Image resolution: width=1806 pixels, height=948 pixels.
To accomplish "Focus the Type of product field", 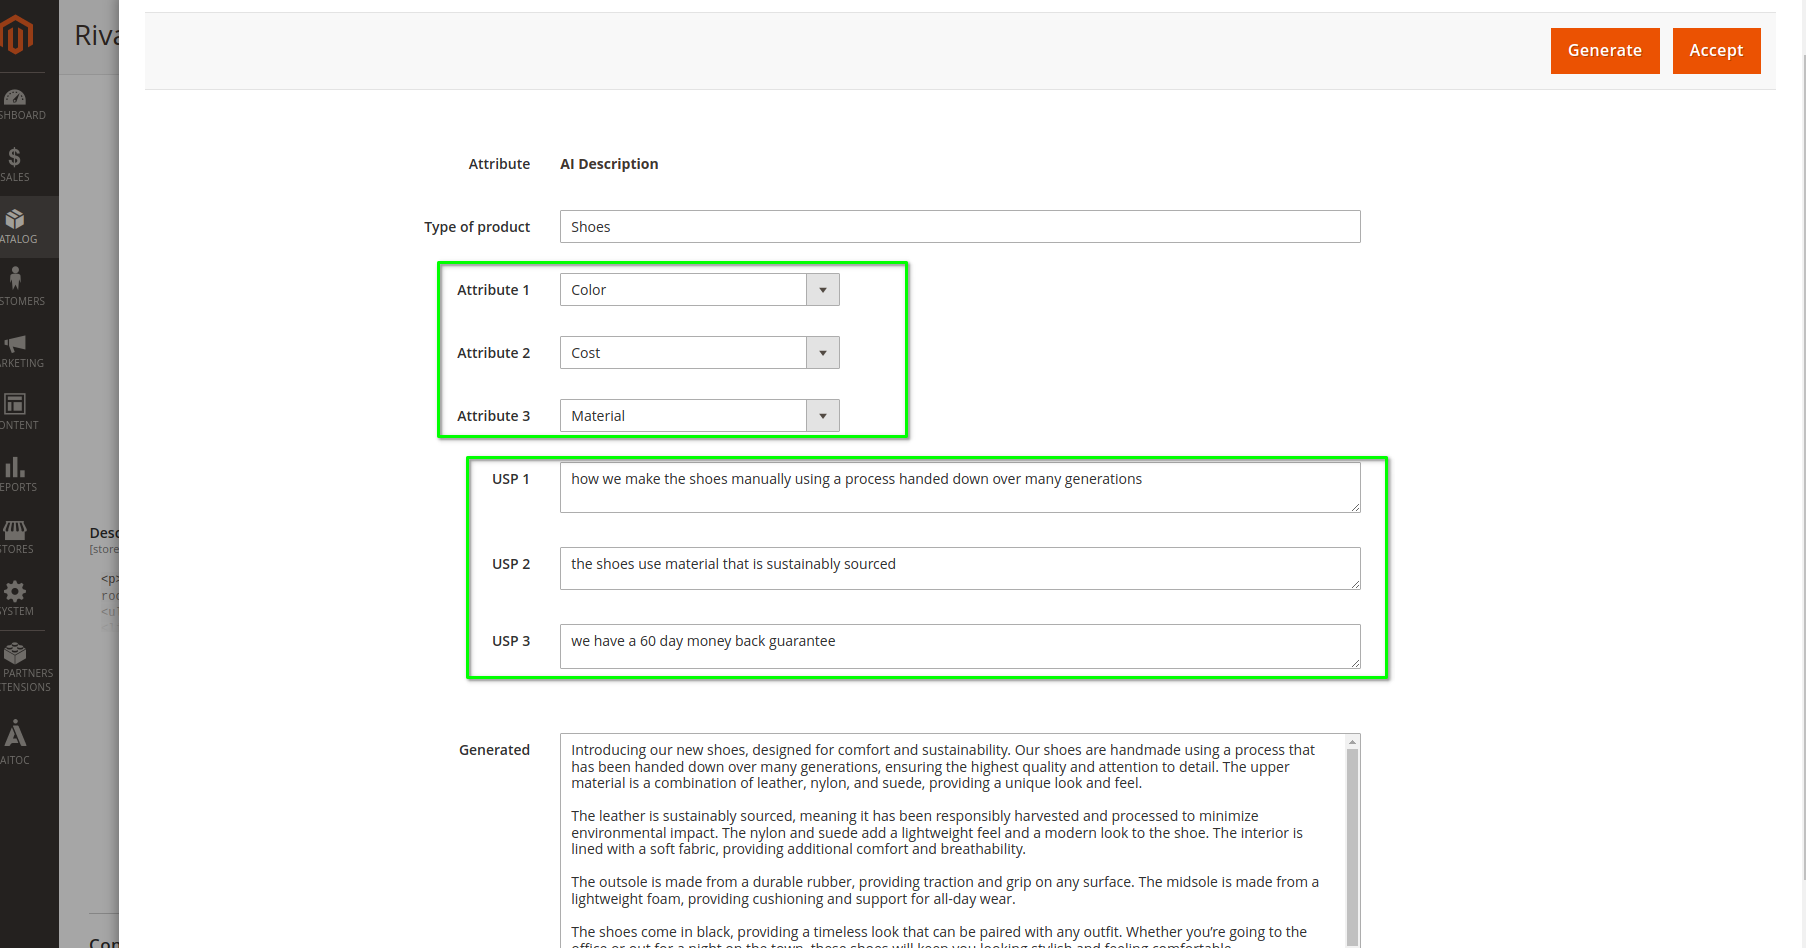I will [960, 227].
